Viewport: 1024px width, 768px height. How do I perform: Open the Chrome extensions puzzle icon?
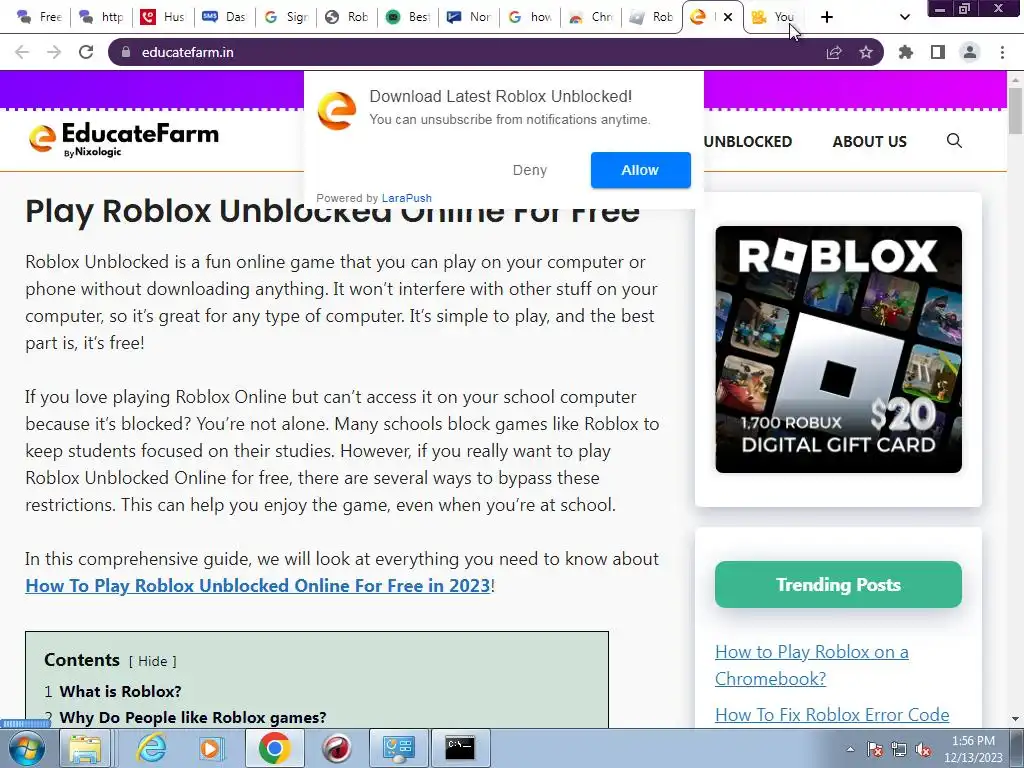pos(906,52)
